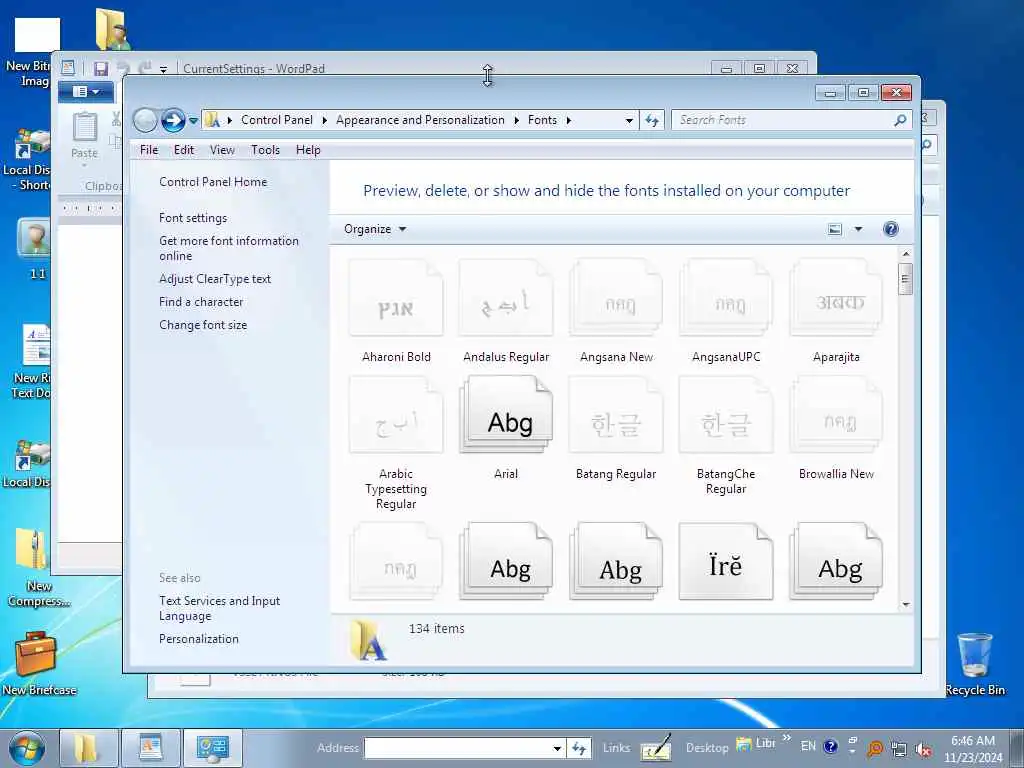Open Text Services and Input Language

click(219, 608)
